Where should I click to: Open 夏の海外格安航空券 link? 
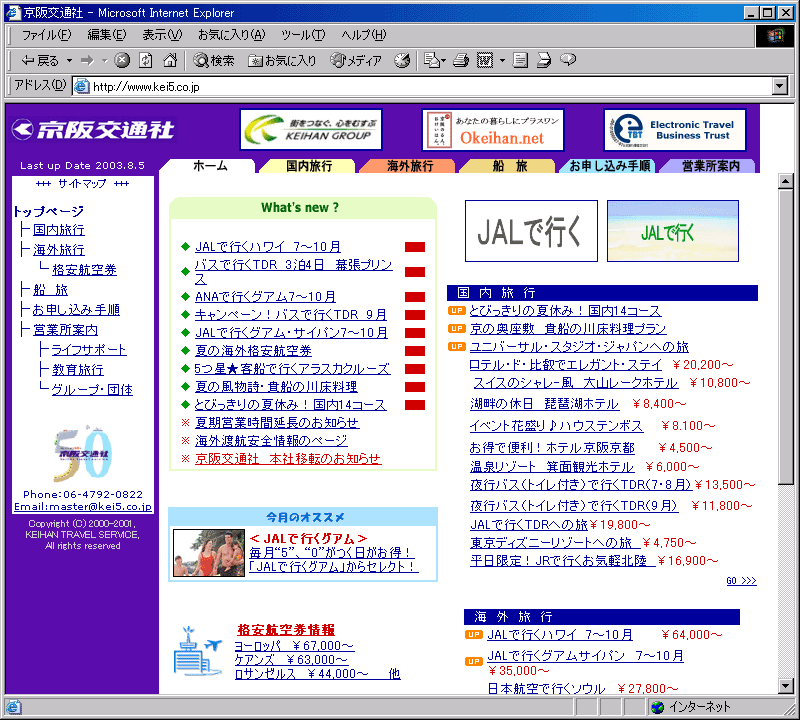pyautogui.click(x=253, y=351)
